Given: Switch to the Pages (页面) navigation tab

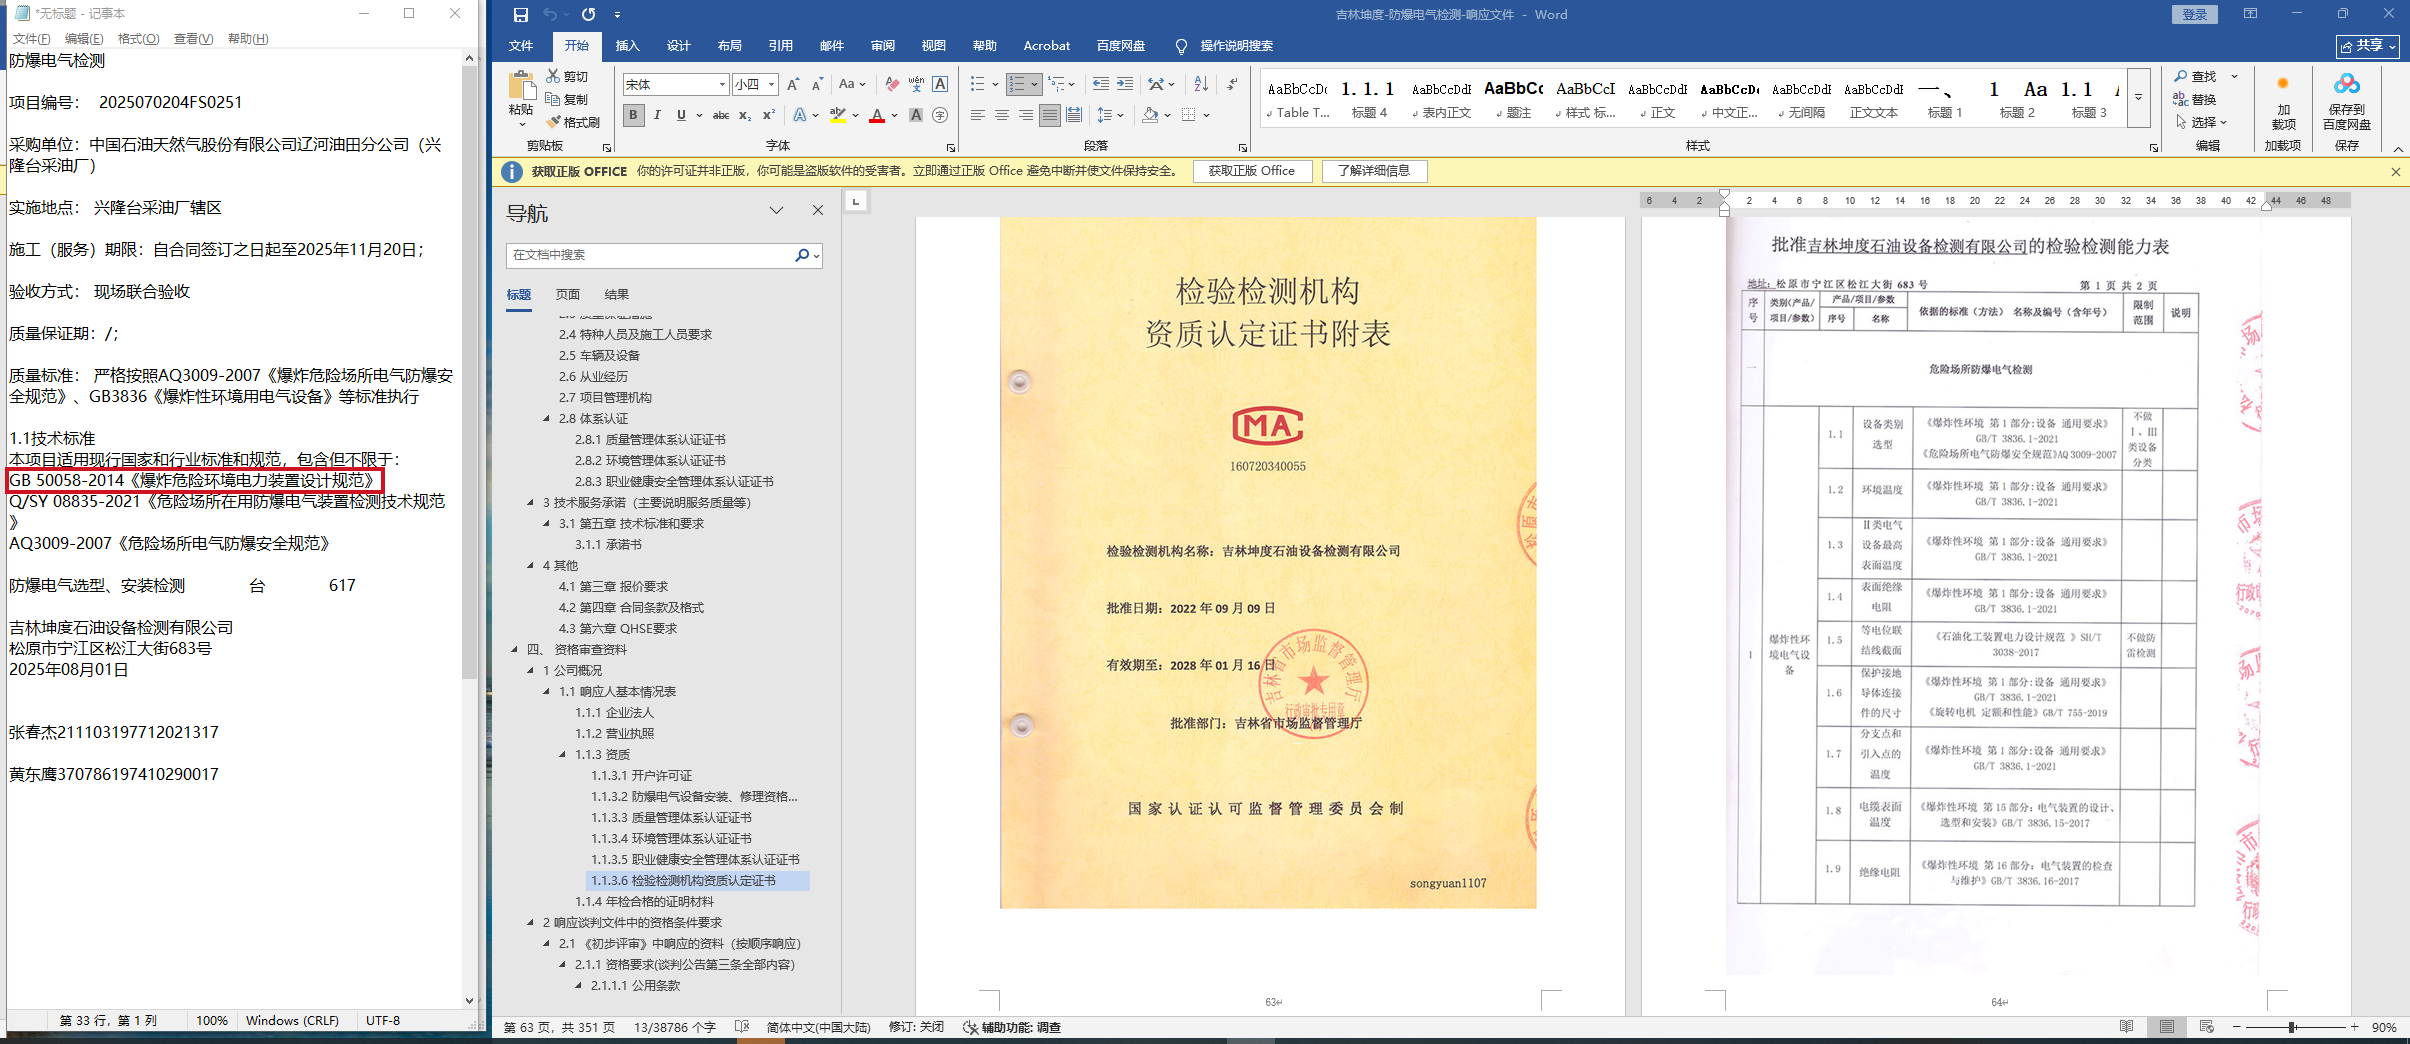Looking at the screenshot, I should coord(567,295).
